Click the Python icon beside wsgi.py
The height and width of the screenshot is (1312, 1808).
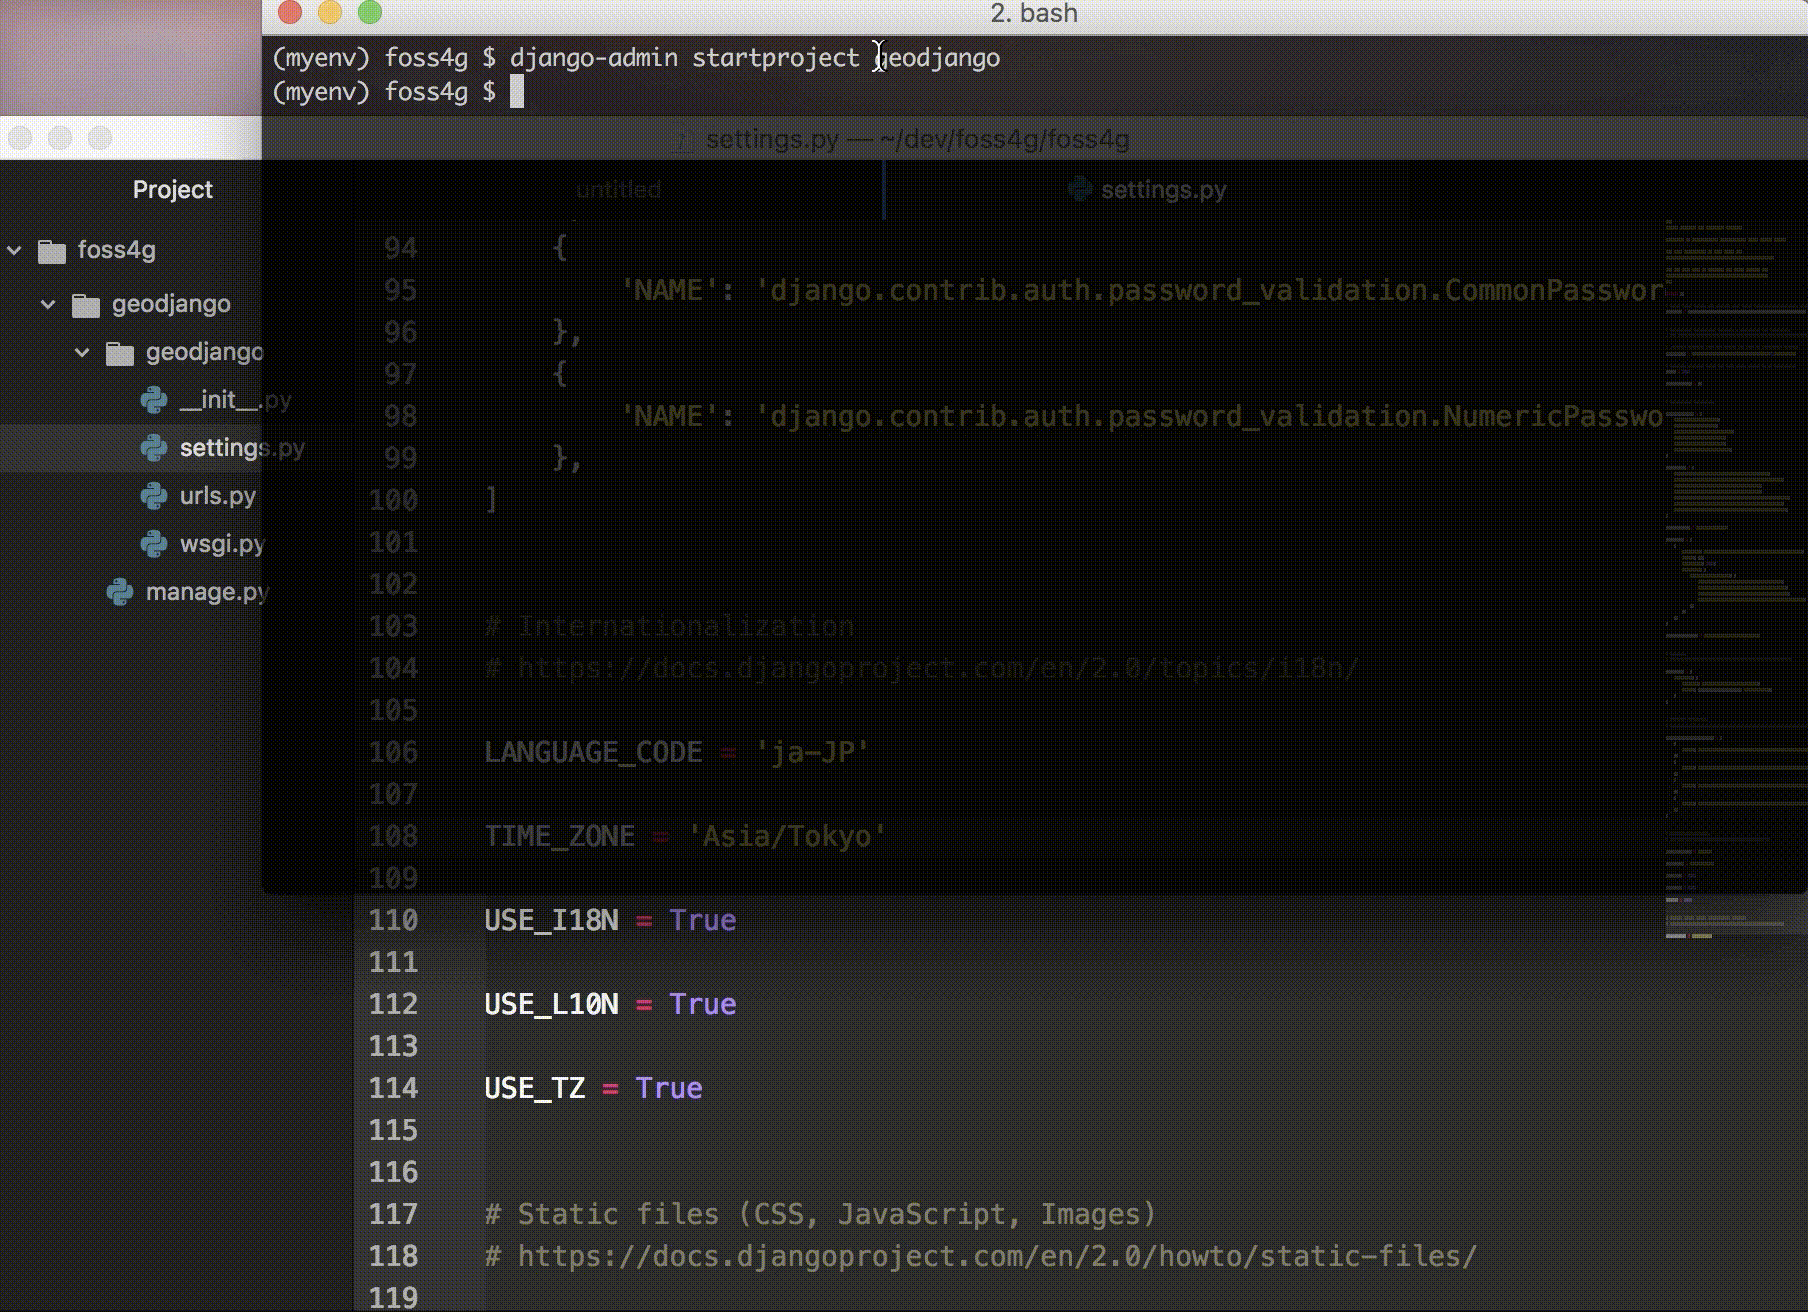[x=154, y=545]
